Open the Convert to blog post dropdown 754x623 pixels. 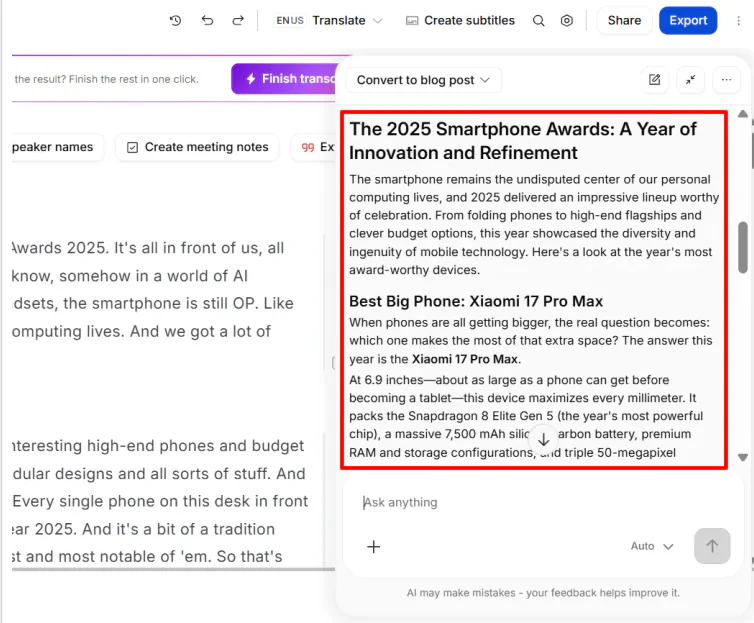[423, 80]
